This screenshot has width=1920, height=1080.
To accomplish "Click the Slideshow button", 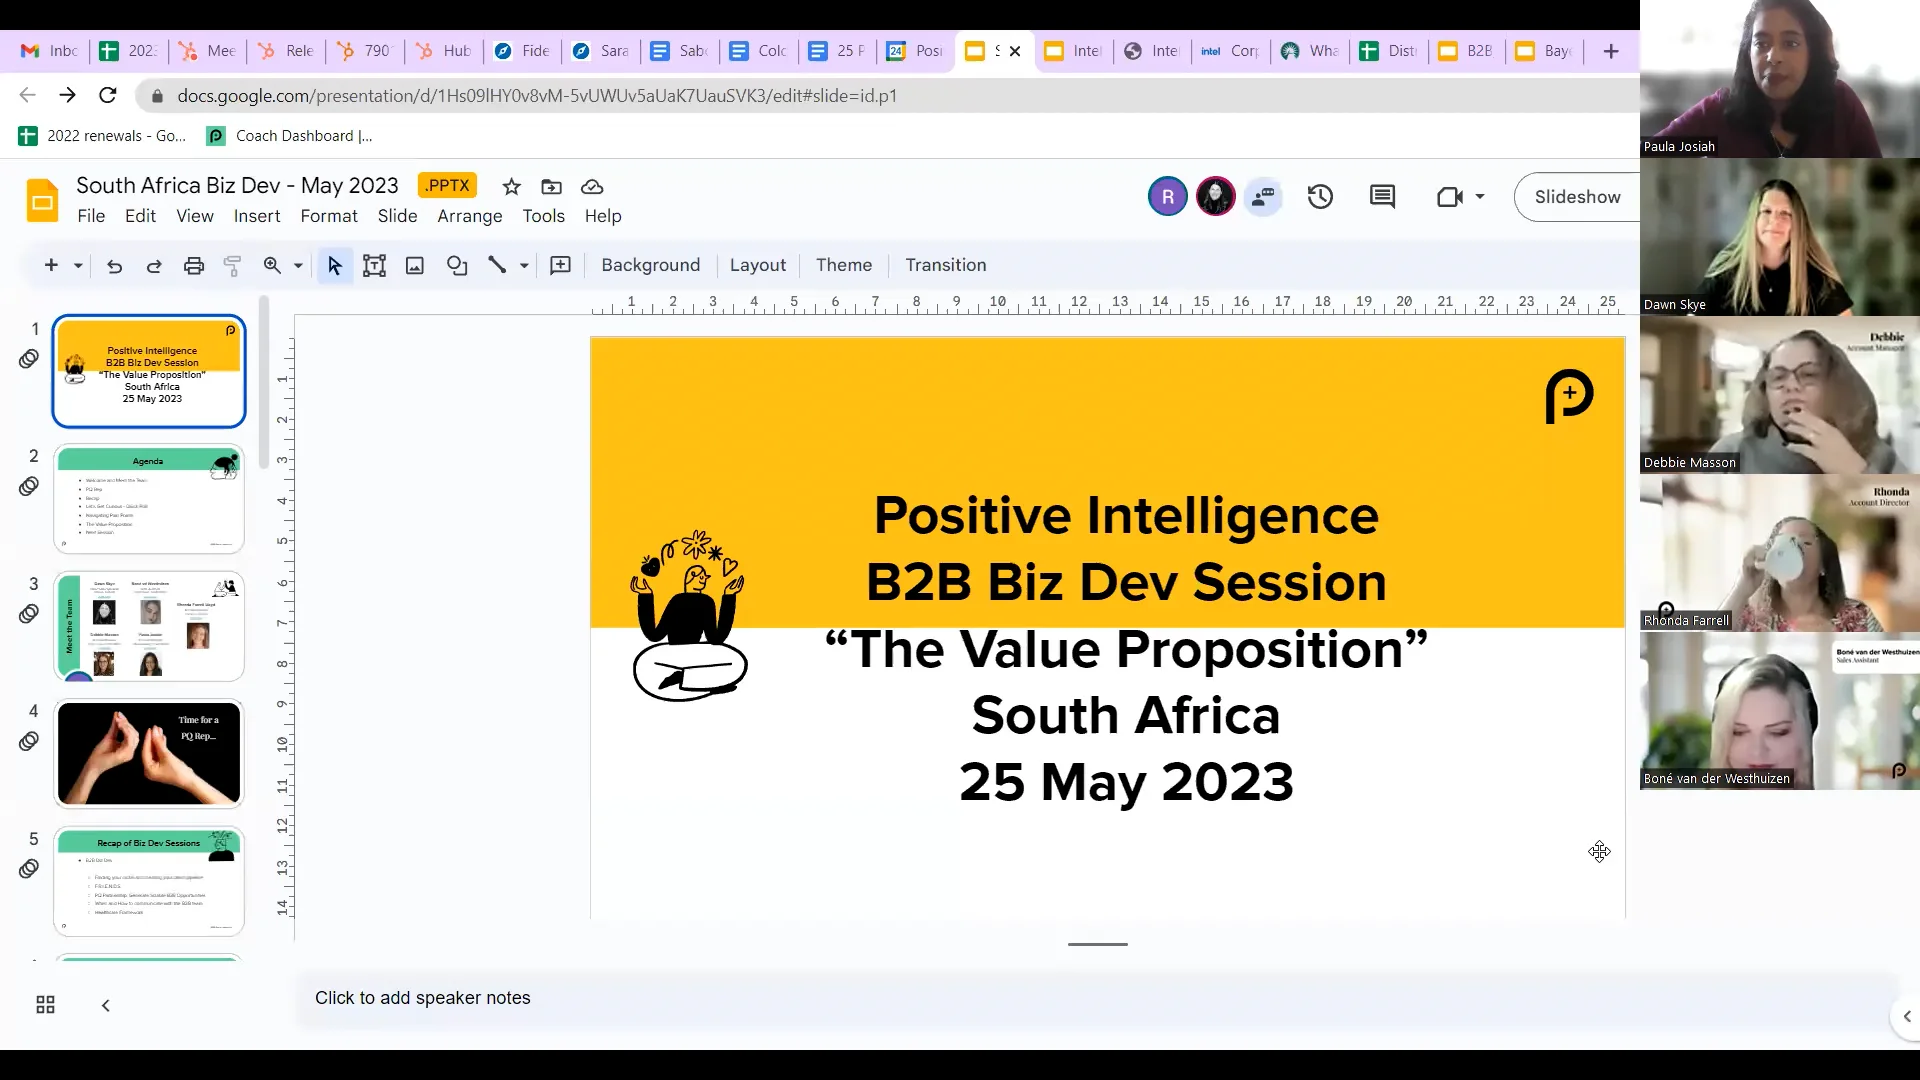I will 1578,197.
